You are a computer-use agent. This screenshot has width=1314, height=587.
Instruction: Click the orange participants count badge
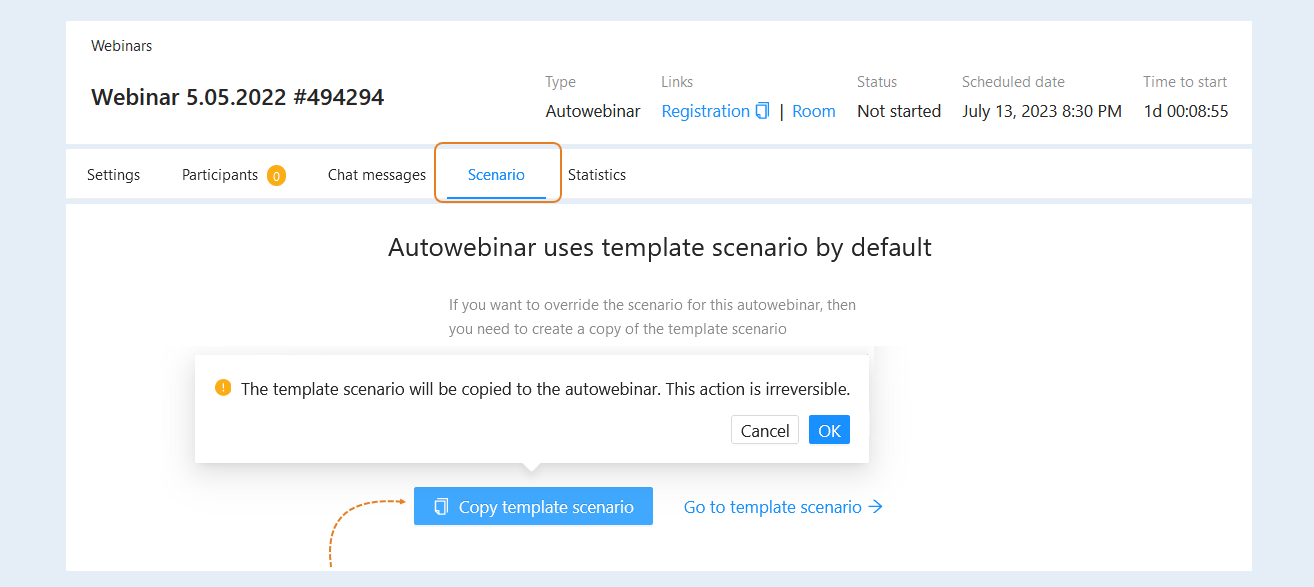click(x=276, y=176)
